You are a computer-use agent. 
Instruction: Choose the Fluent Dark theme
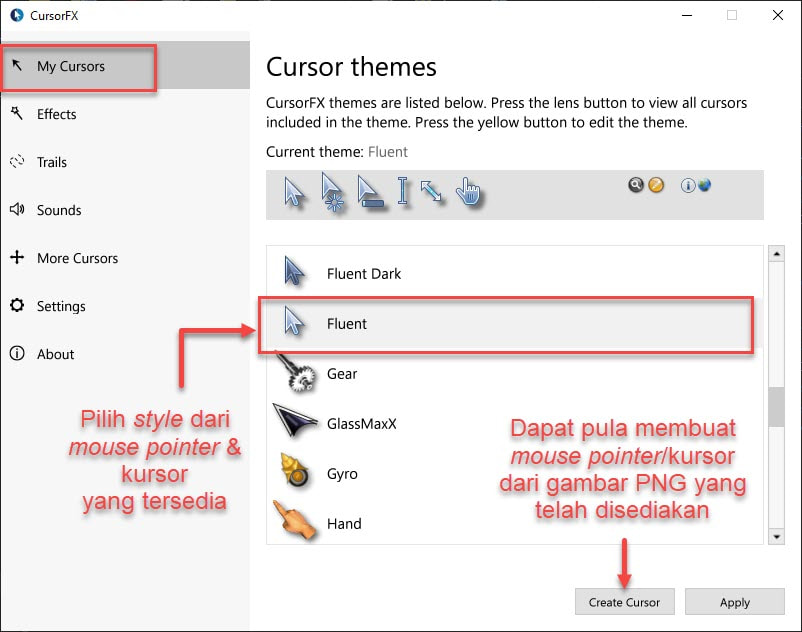(515, 274)
